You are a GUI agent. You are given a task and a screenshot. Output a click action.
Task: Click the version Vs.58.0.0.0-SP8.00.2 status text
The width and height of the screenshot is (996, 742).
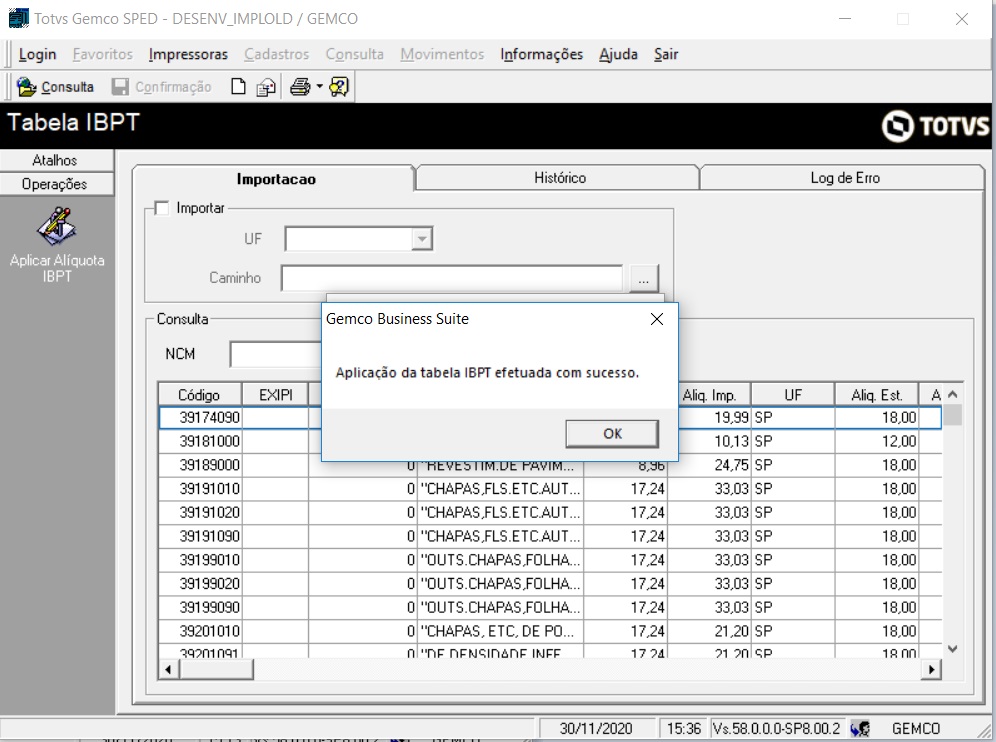coord(776,728)
